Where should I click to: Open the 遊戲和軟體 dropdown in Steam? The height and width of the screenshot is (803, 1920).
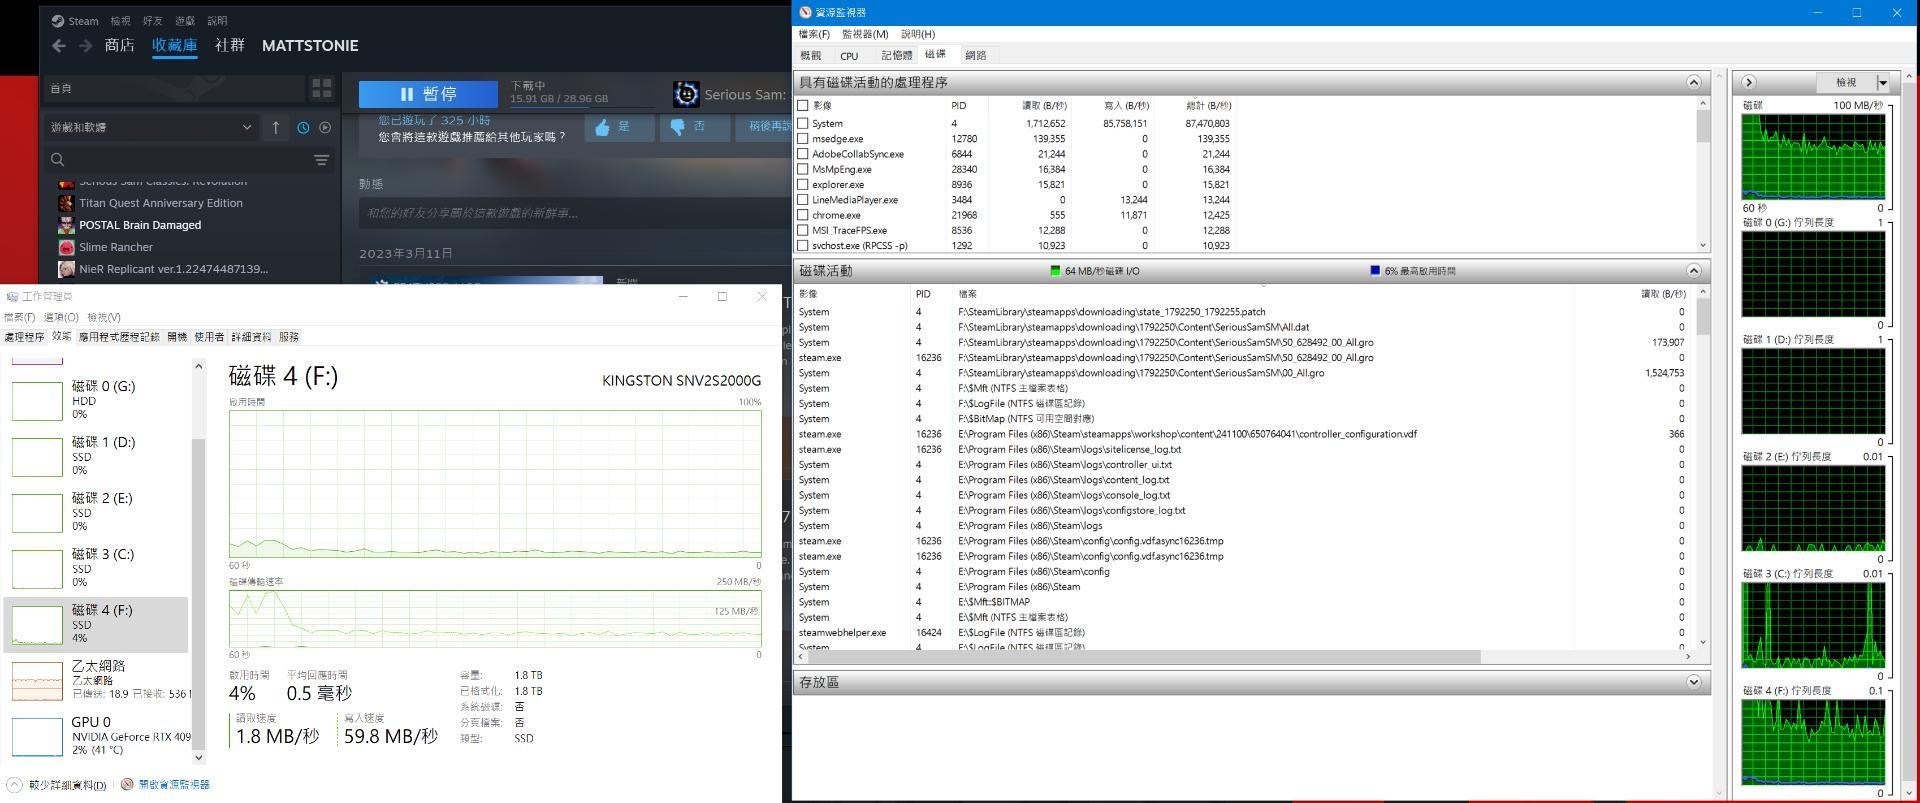pyautogui.click(x=151, y=128)
